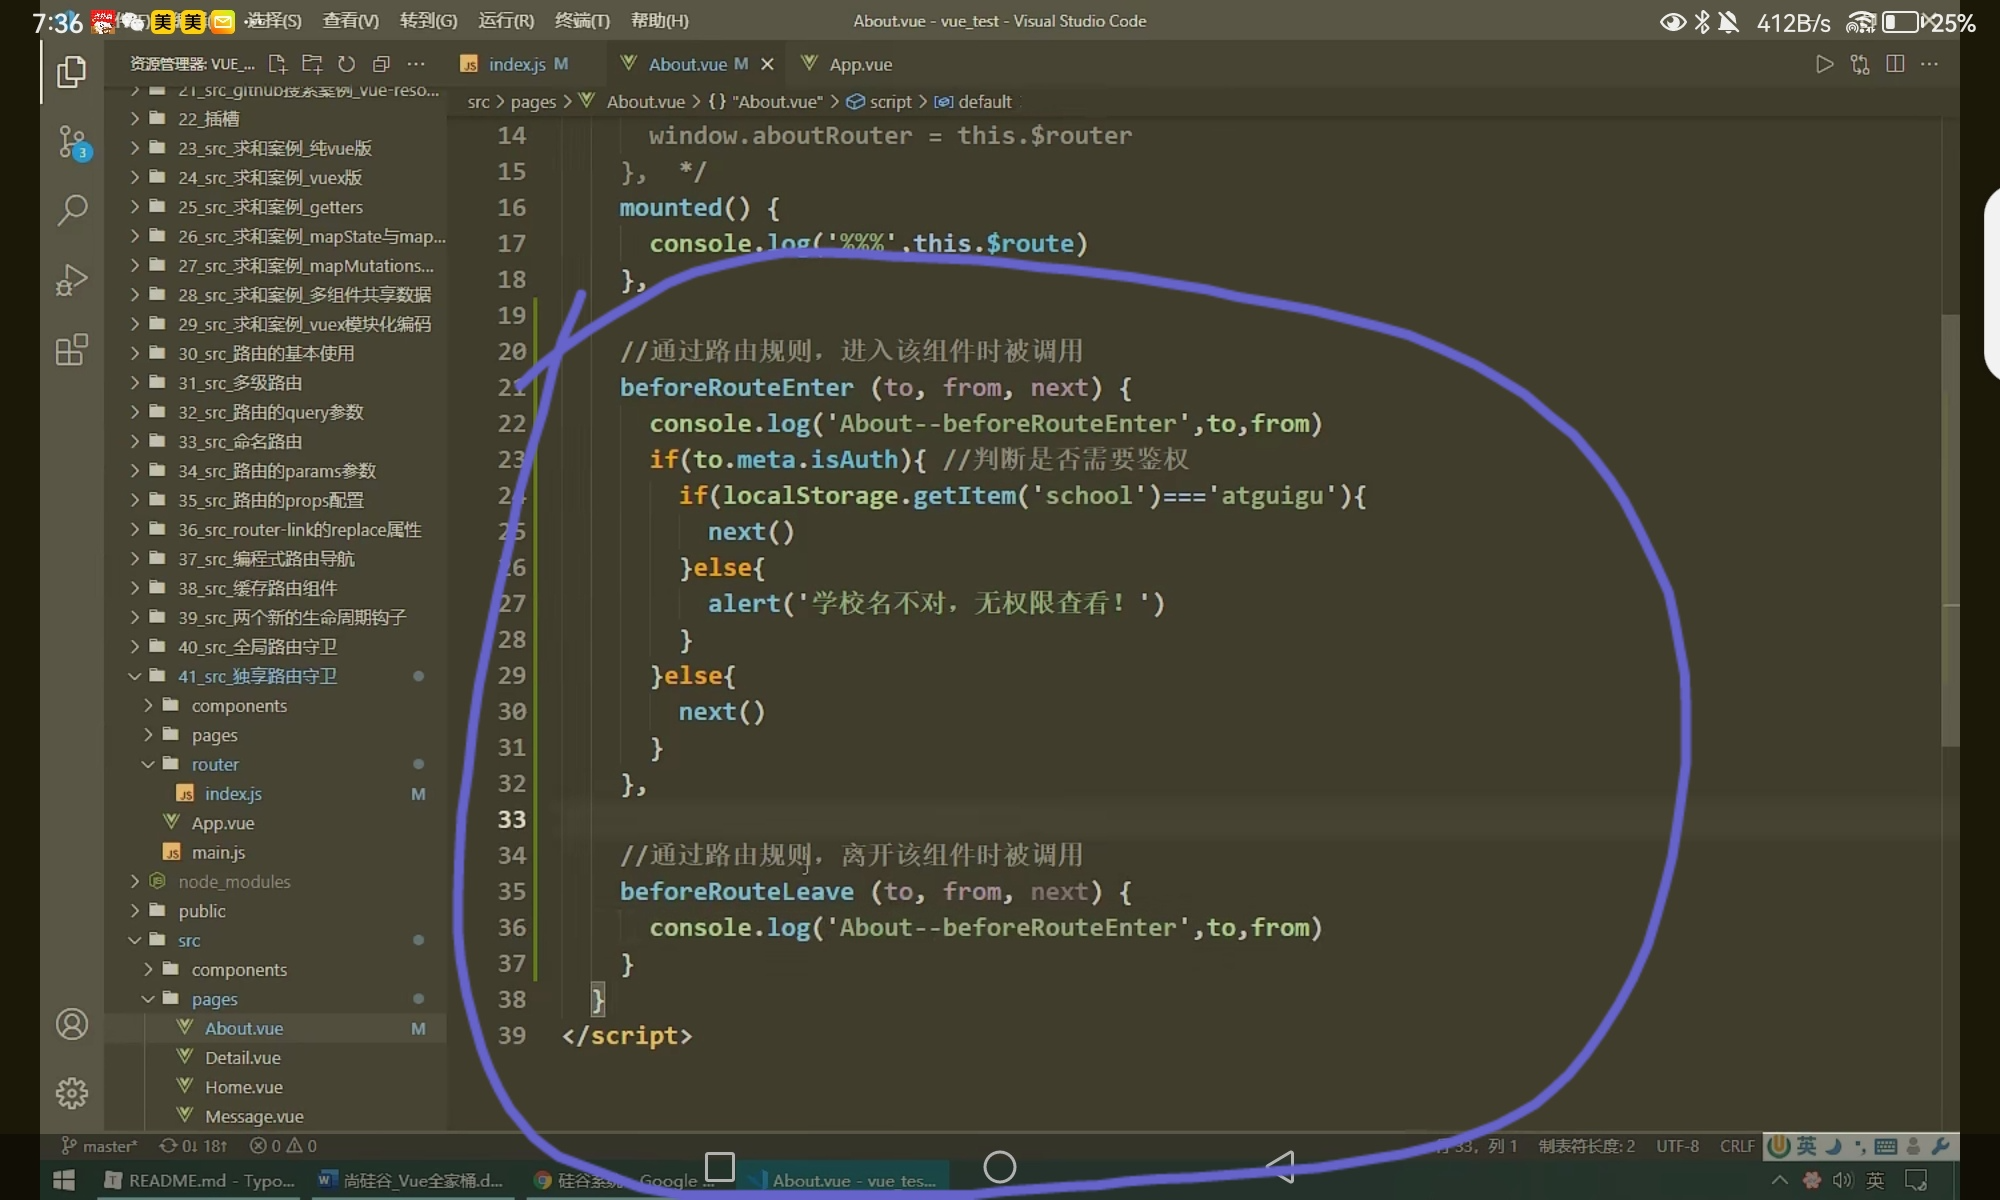Click the Refresh Explorer icon
The image size is (2000, 1200).
(346, 64)
